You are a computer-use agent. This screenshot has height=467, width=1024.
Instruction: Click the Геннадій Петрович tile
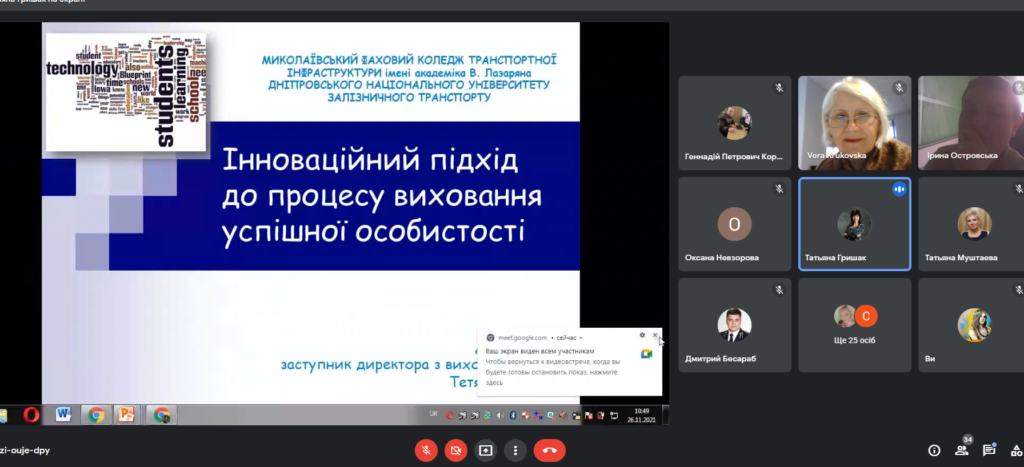(735, 123)
